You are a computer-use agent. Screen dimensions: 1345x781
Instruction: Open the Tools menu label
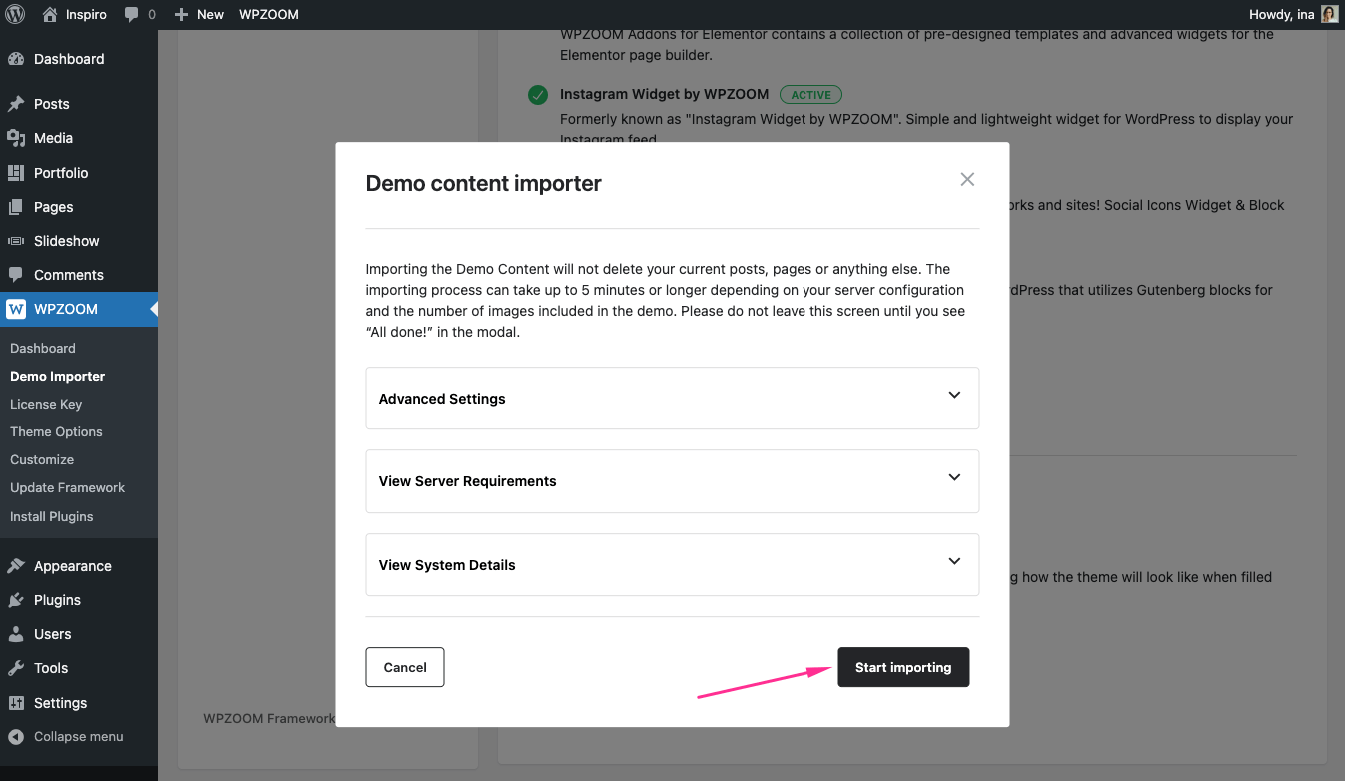point(51,668)
